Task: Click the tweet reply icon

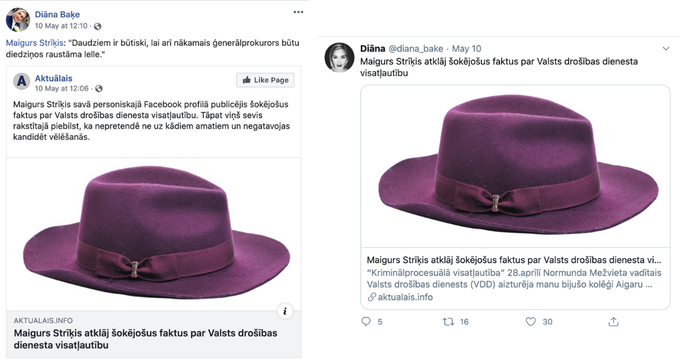Action: (366, 322)
